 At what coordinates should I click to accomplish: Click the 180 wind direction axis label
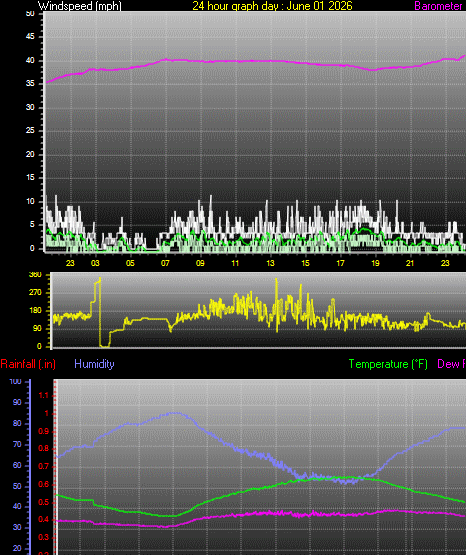point(35,311)
